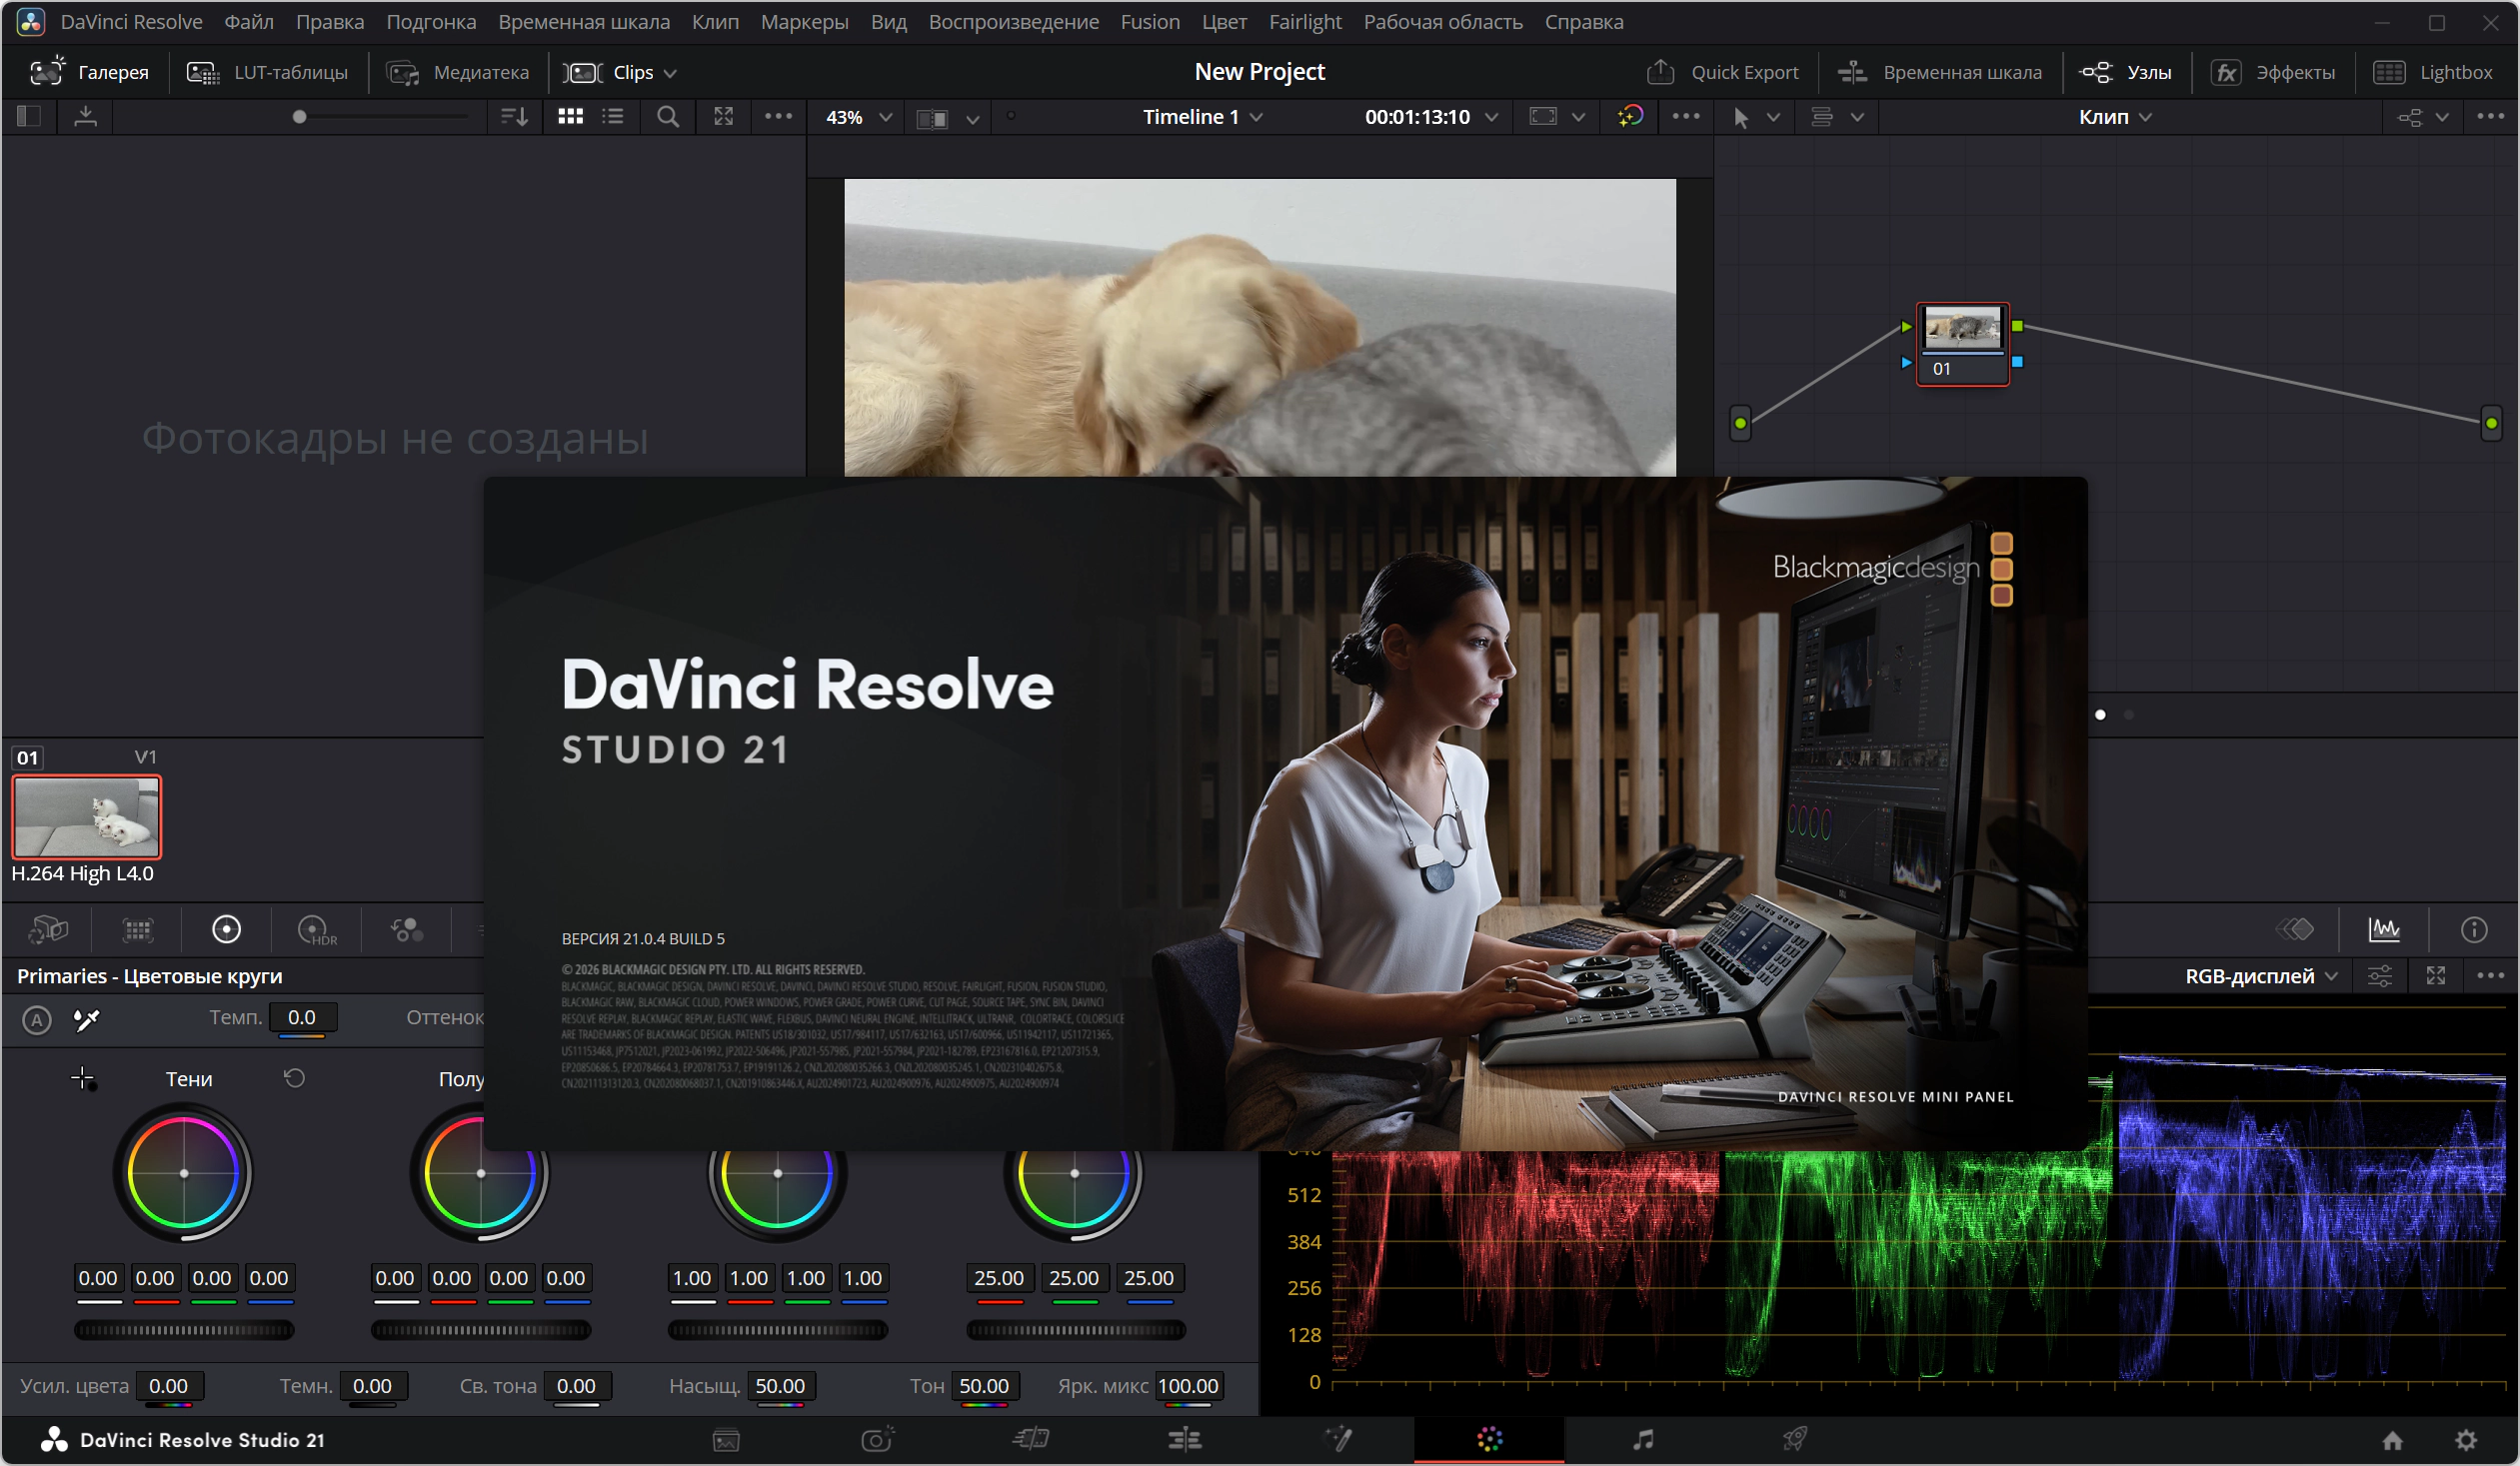Show the Scopes panel icon

click(2384, 929)
